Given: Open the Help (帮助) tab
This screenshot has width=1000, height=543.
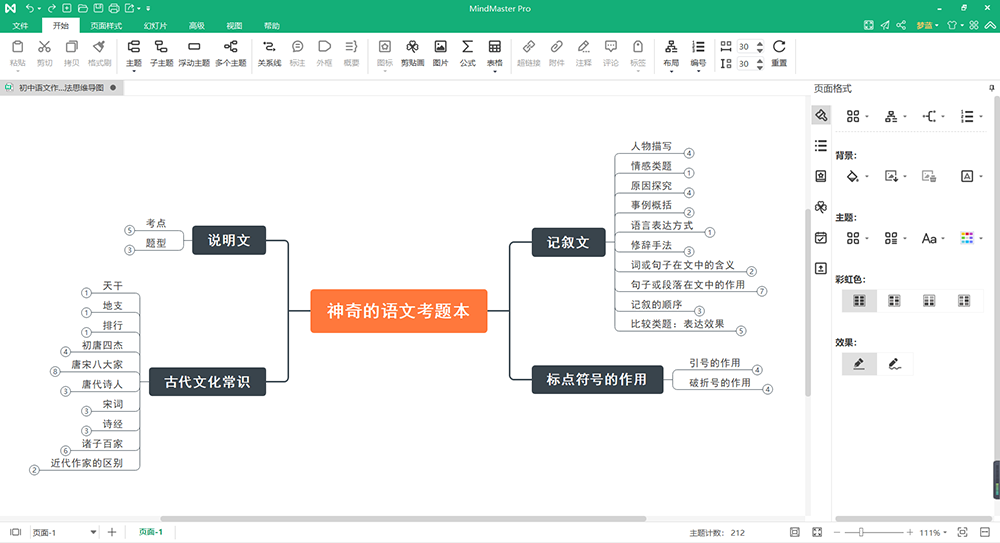Looking at the screenshot, I should pos(272,26).
